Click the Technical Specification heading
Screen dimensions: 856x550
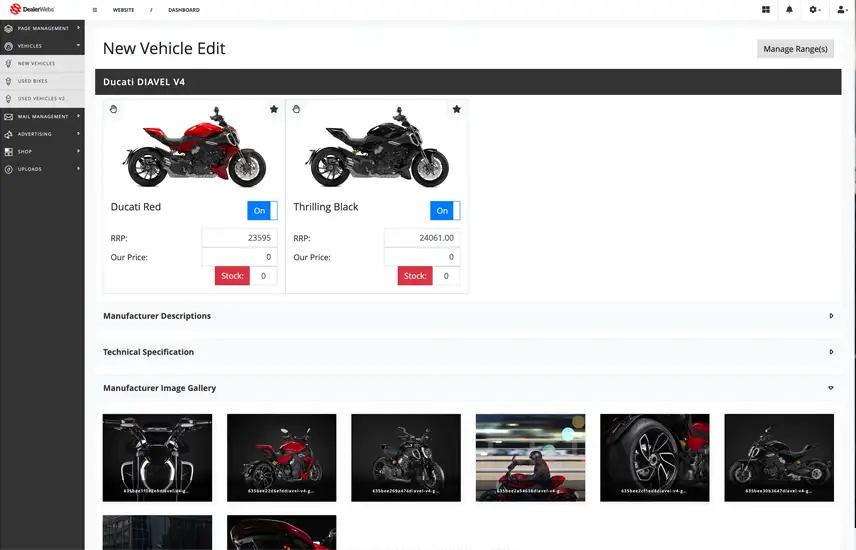click(148, 352)
